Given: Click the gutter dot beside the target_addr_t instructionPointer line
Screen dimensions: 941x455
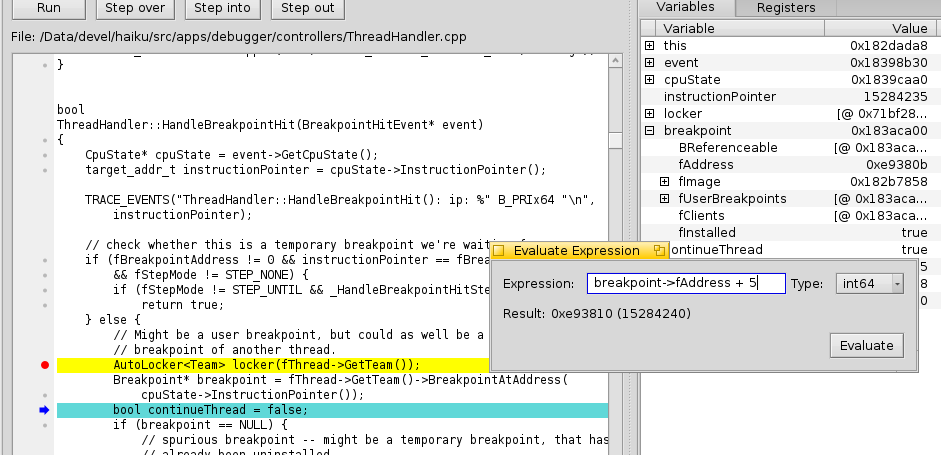Looking at the screenshot, I should click(x=44, y=170).
